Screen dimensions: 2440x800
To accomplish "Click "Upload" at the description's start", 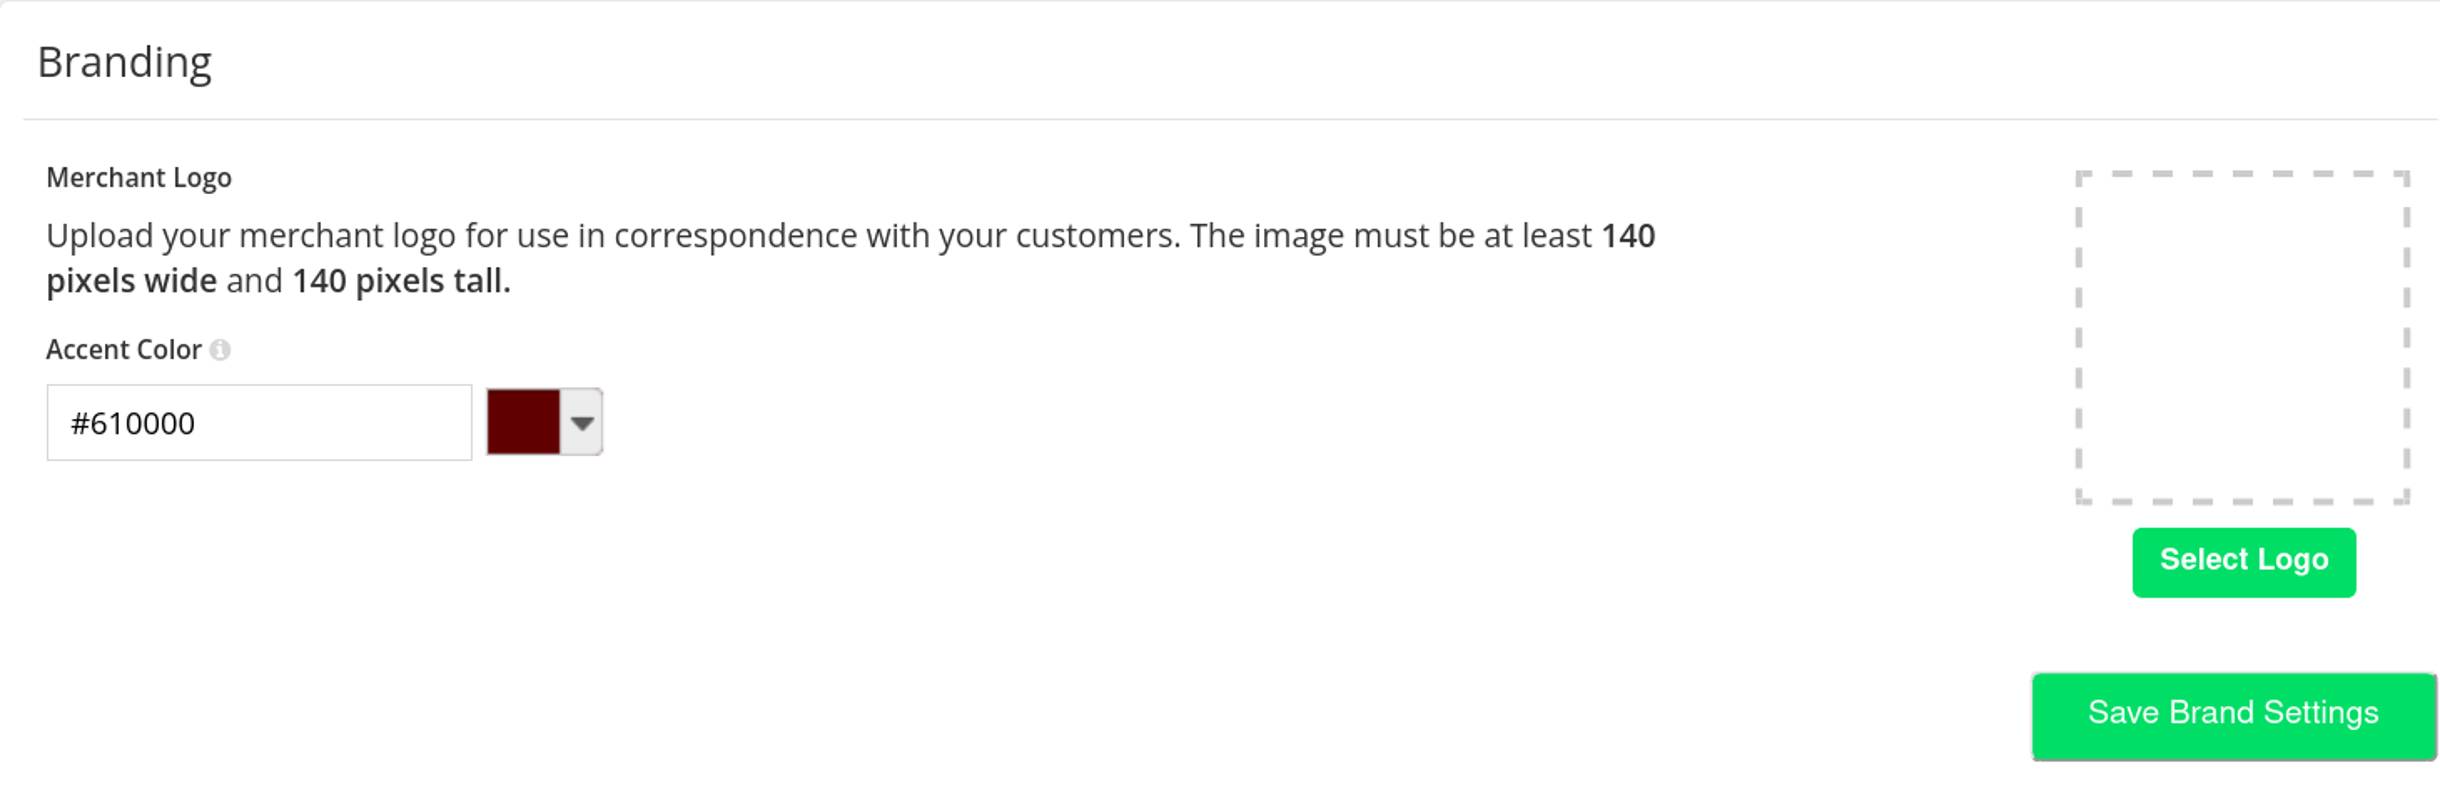I will [100, 236].
